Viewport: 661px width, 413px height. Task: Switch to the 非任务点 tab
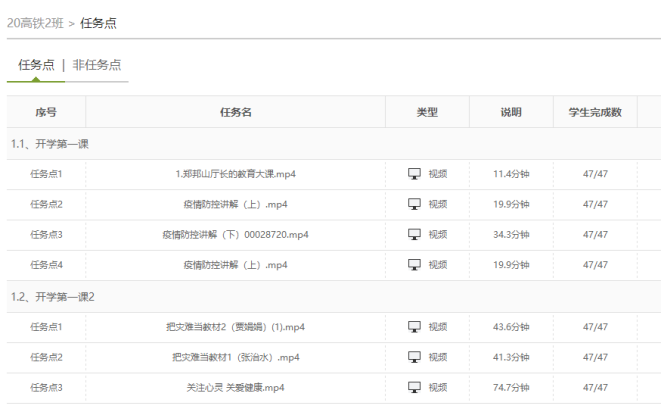pos(97,65)
